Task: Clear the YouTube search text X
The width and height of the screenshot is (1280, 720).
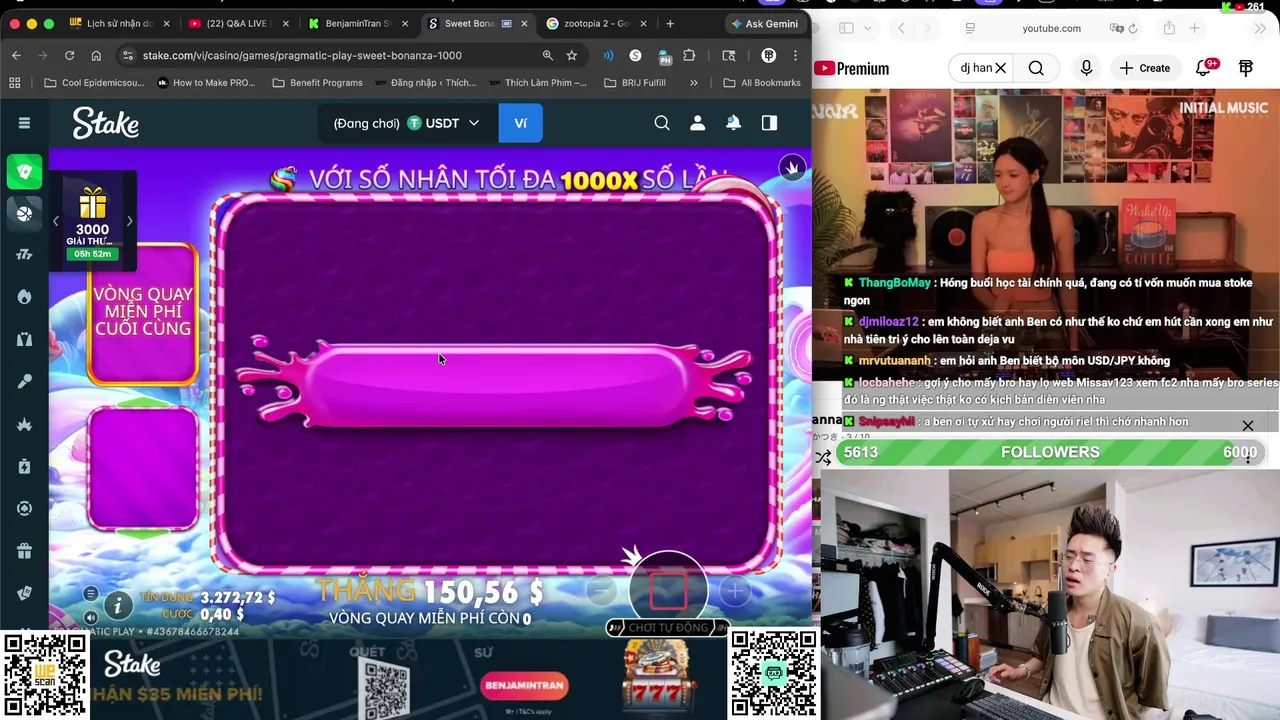Action: click(1000, 68)
